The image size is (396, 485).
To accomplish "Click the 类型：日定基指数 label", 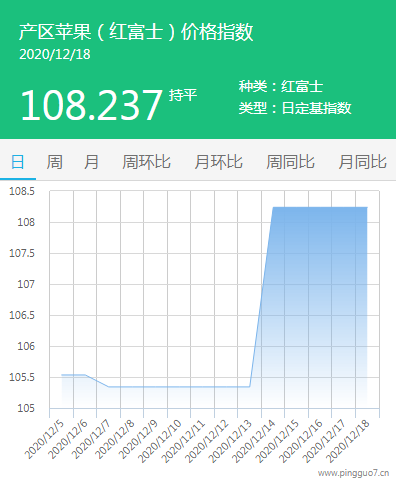I will click(x=295, y=108).
